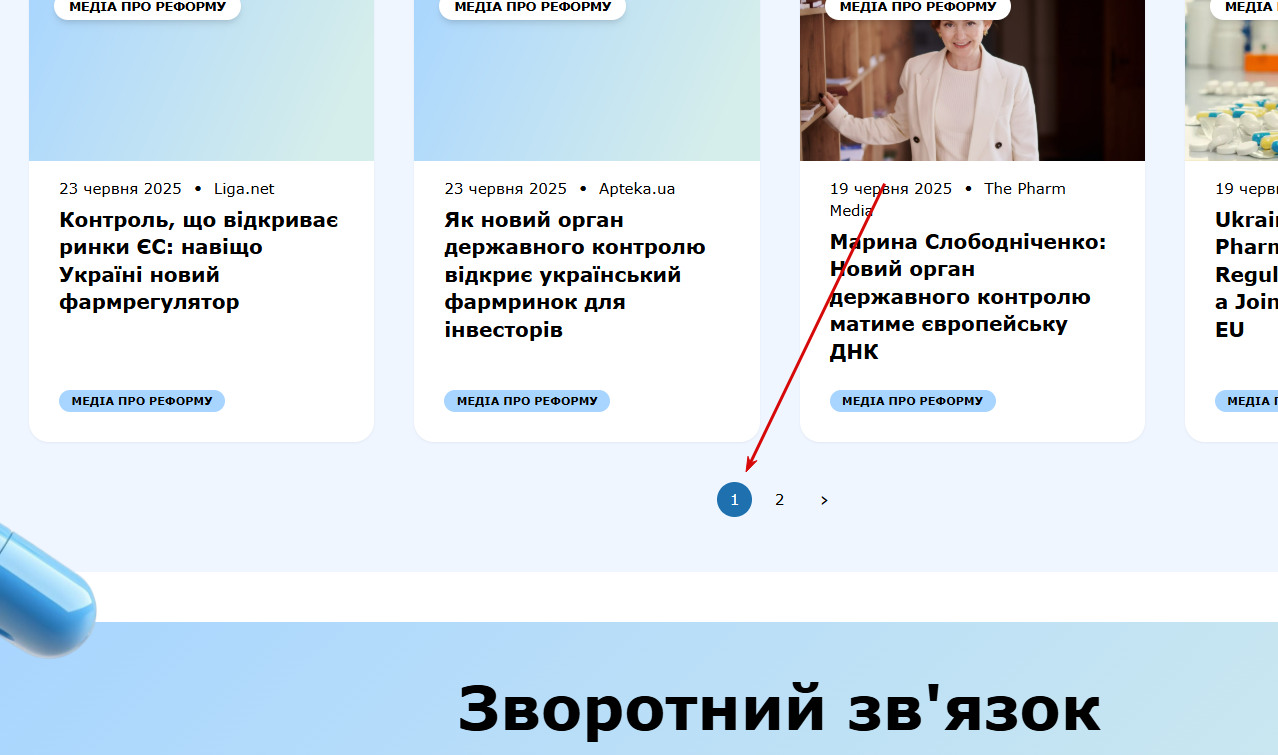Click "The Pharm Media" source label

click(x=948, y=200)
